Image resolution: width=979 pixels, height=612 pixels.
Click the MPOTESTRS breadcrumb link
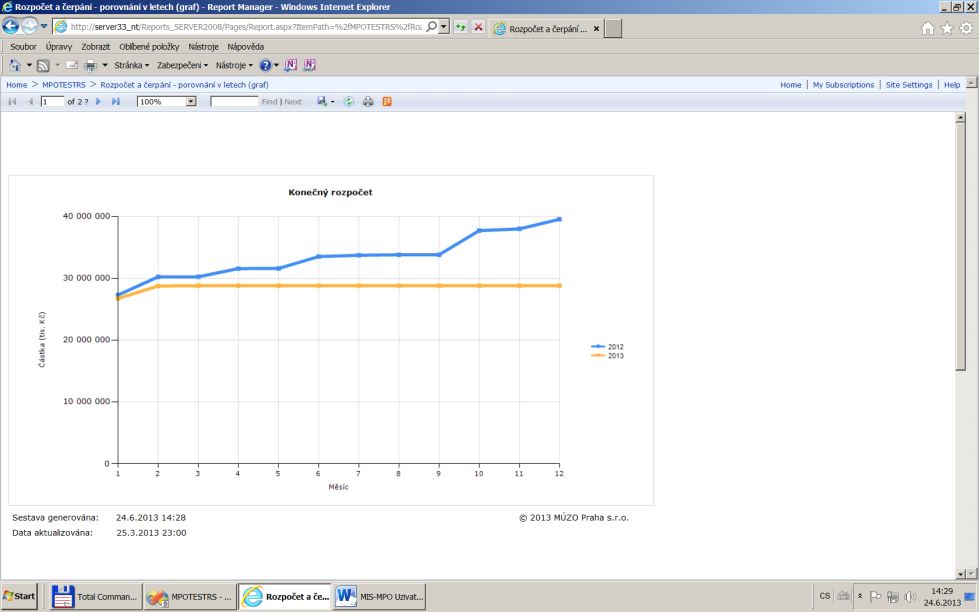coord(64,85)
